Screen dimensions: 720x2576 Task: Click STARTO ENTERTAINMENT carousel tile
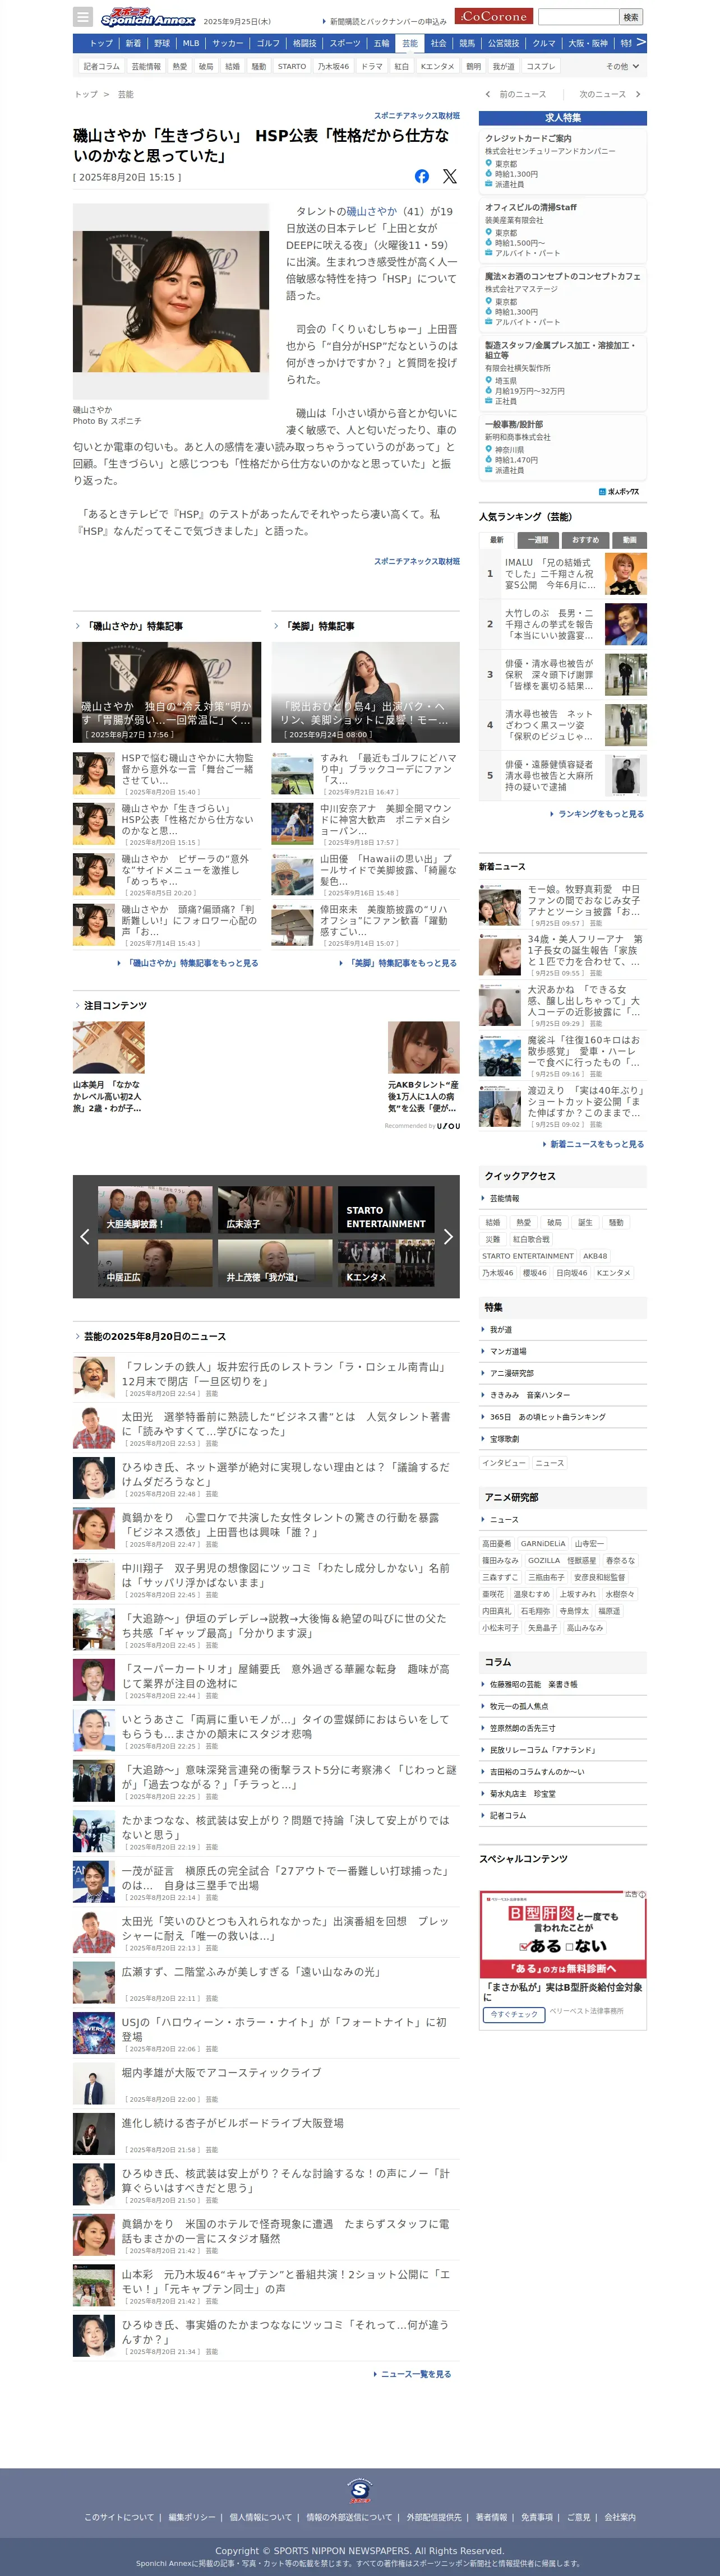coord(386,1210)
